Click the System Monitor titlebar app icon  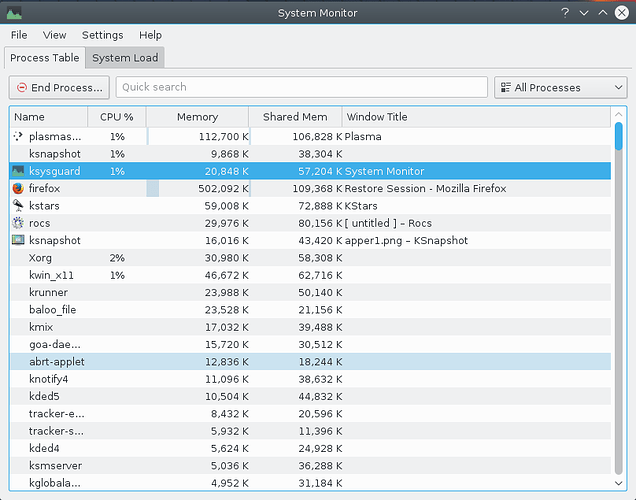click(12, 13)
